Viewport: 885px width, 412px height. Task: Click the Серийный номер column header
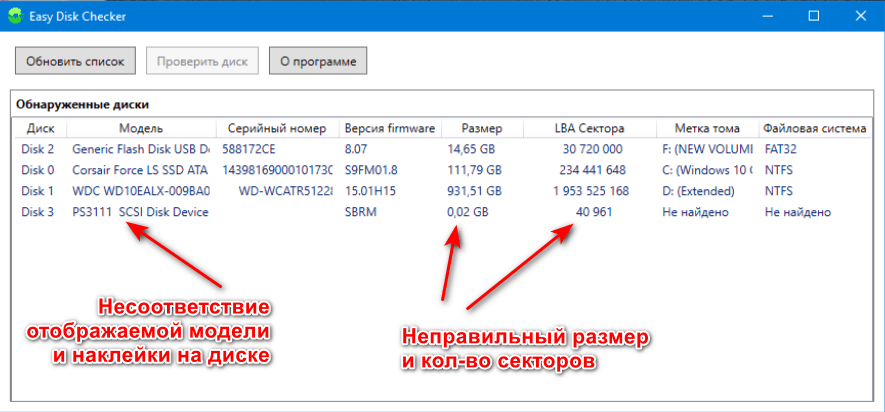pos(277,129)
